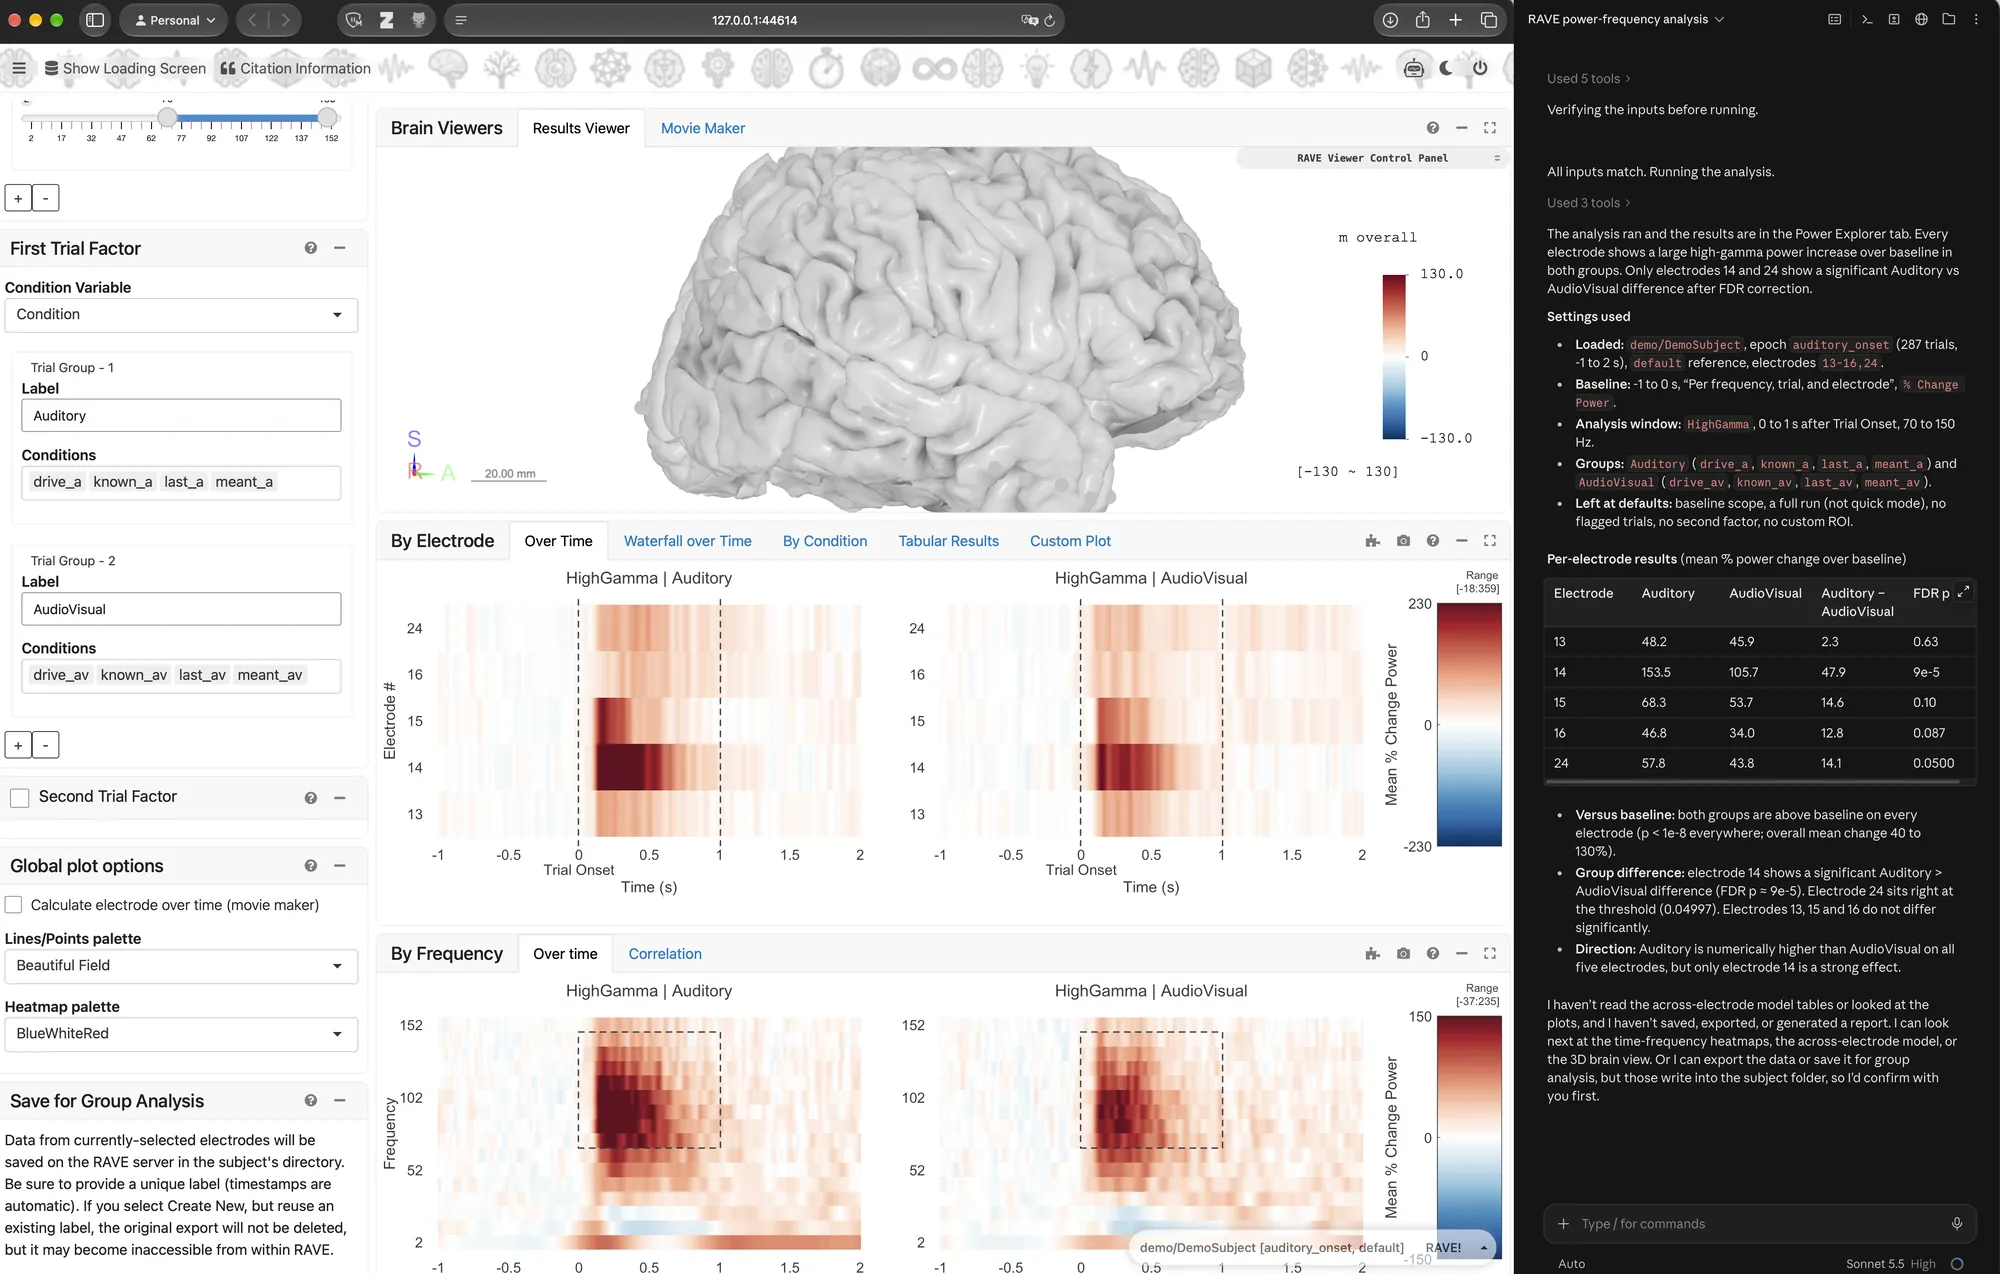The image size is (2000, 1274).
Task: Collapse the By Frequency card
Action: coord(1461,954)
